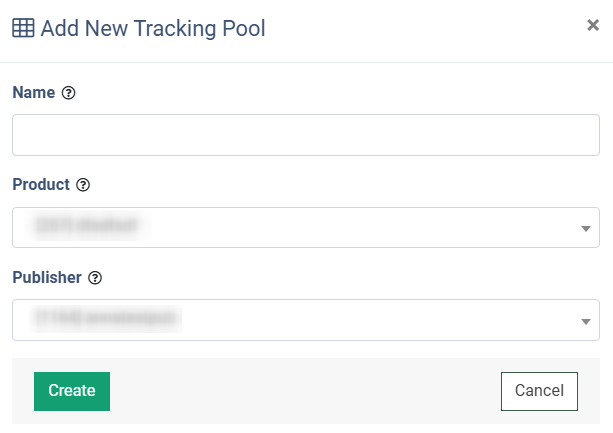
Task: Cancel adding the tracking pool
Action: click(539, 391)
